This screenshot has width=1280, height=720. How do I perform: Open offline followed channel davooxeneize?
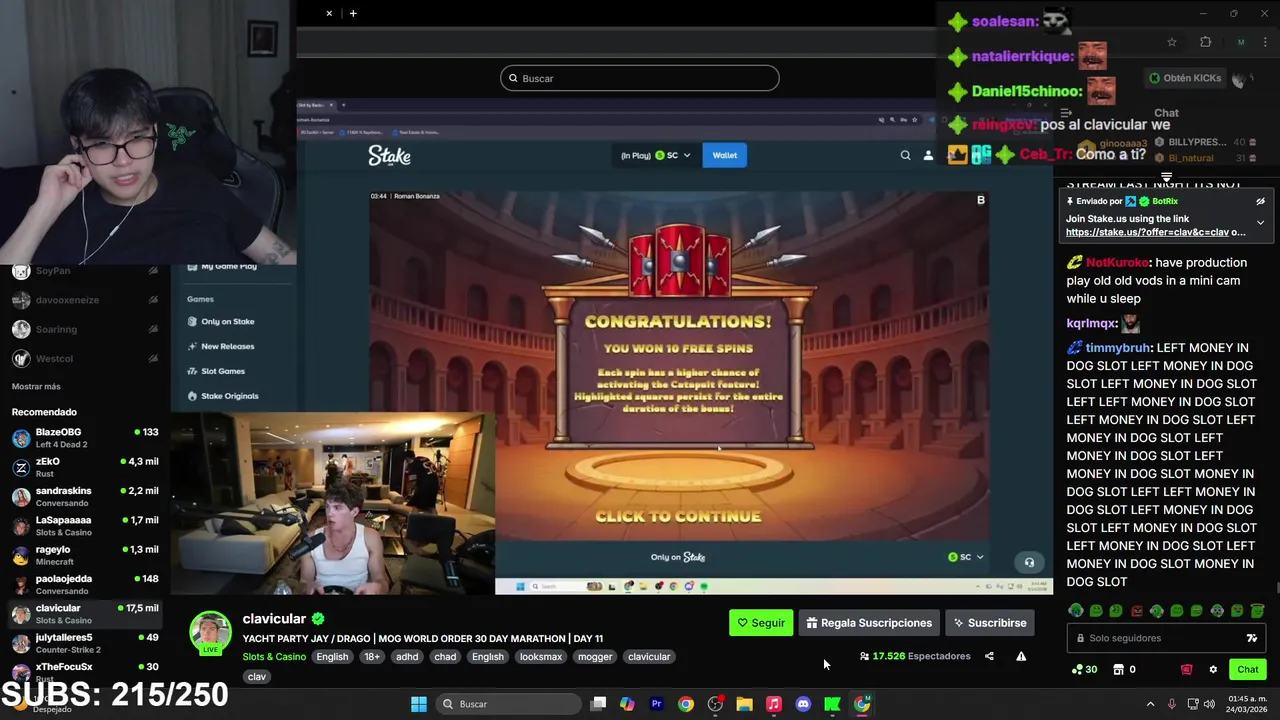[85, 300]
